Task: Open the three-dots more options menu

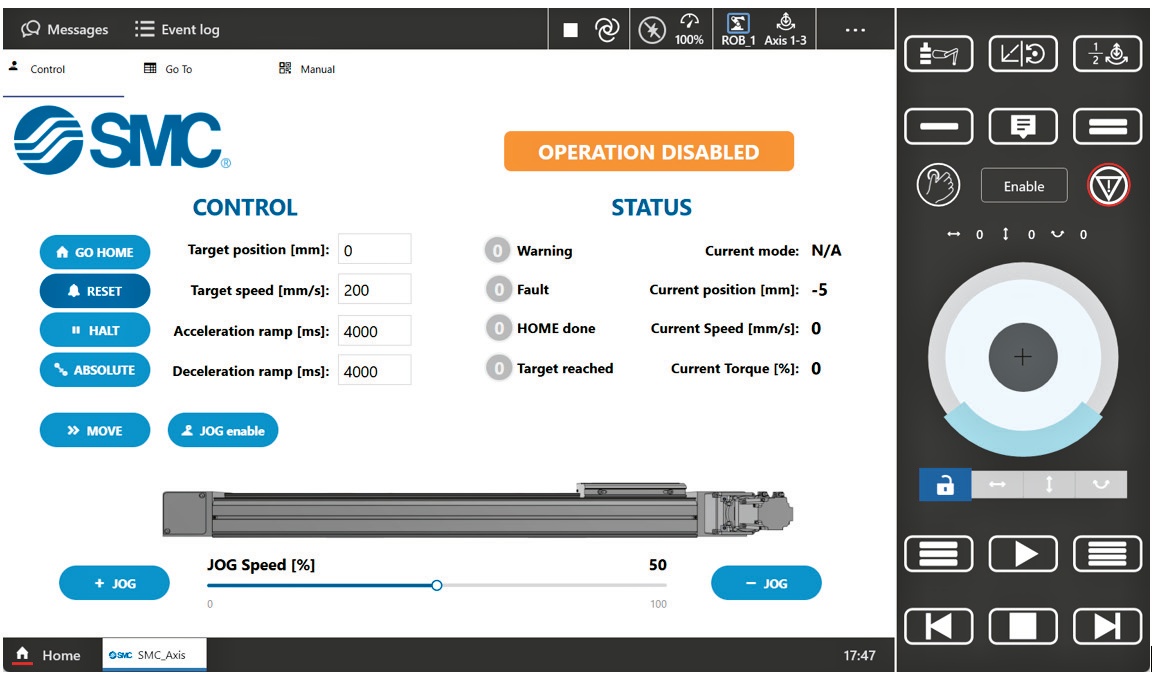Action: [x=855, y=30]
